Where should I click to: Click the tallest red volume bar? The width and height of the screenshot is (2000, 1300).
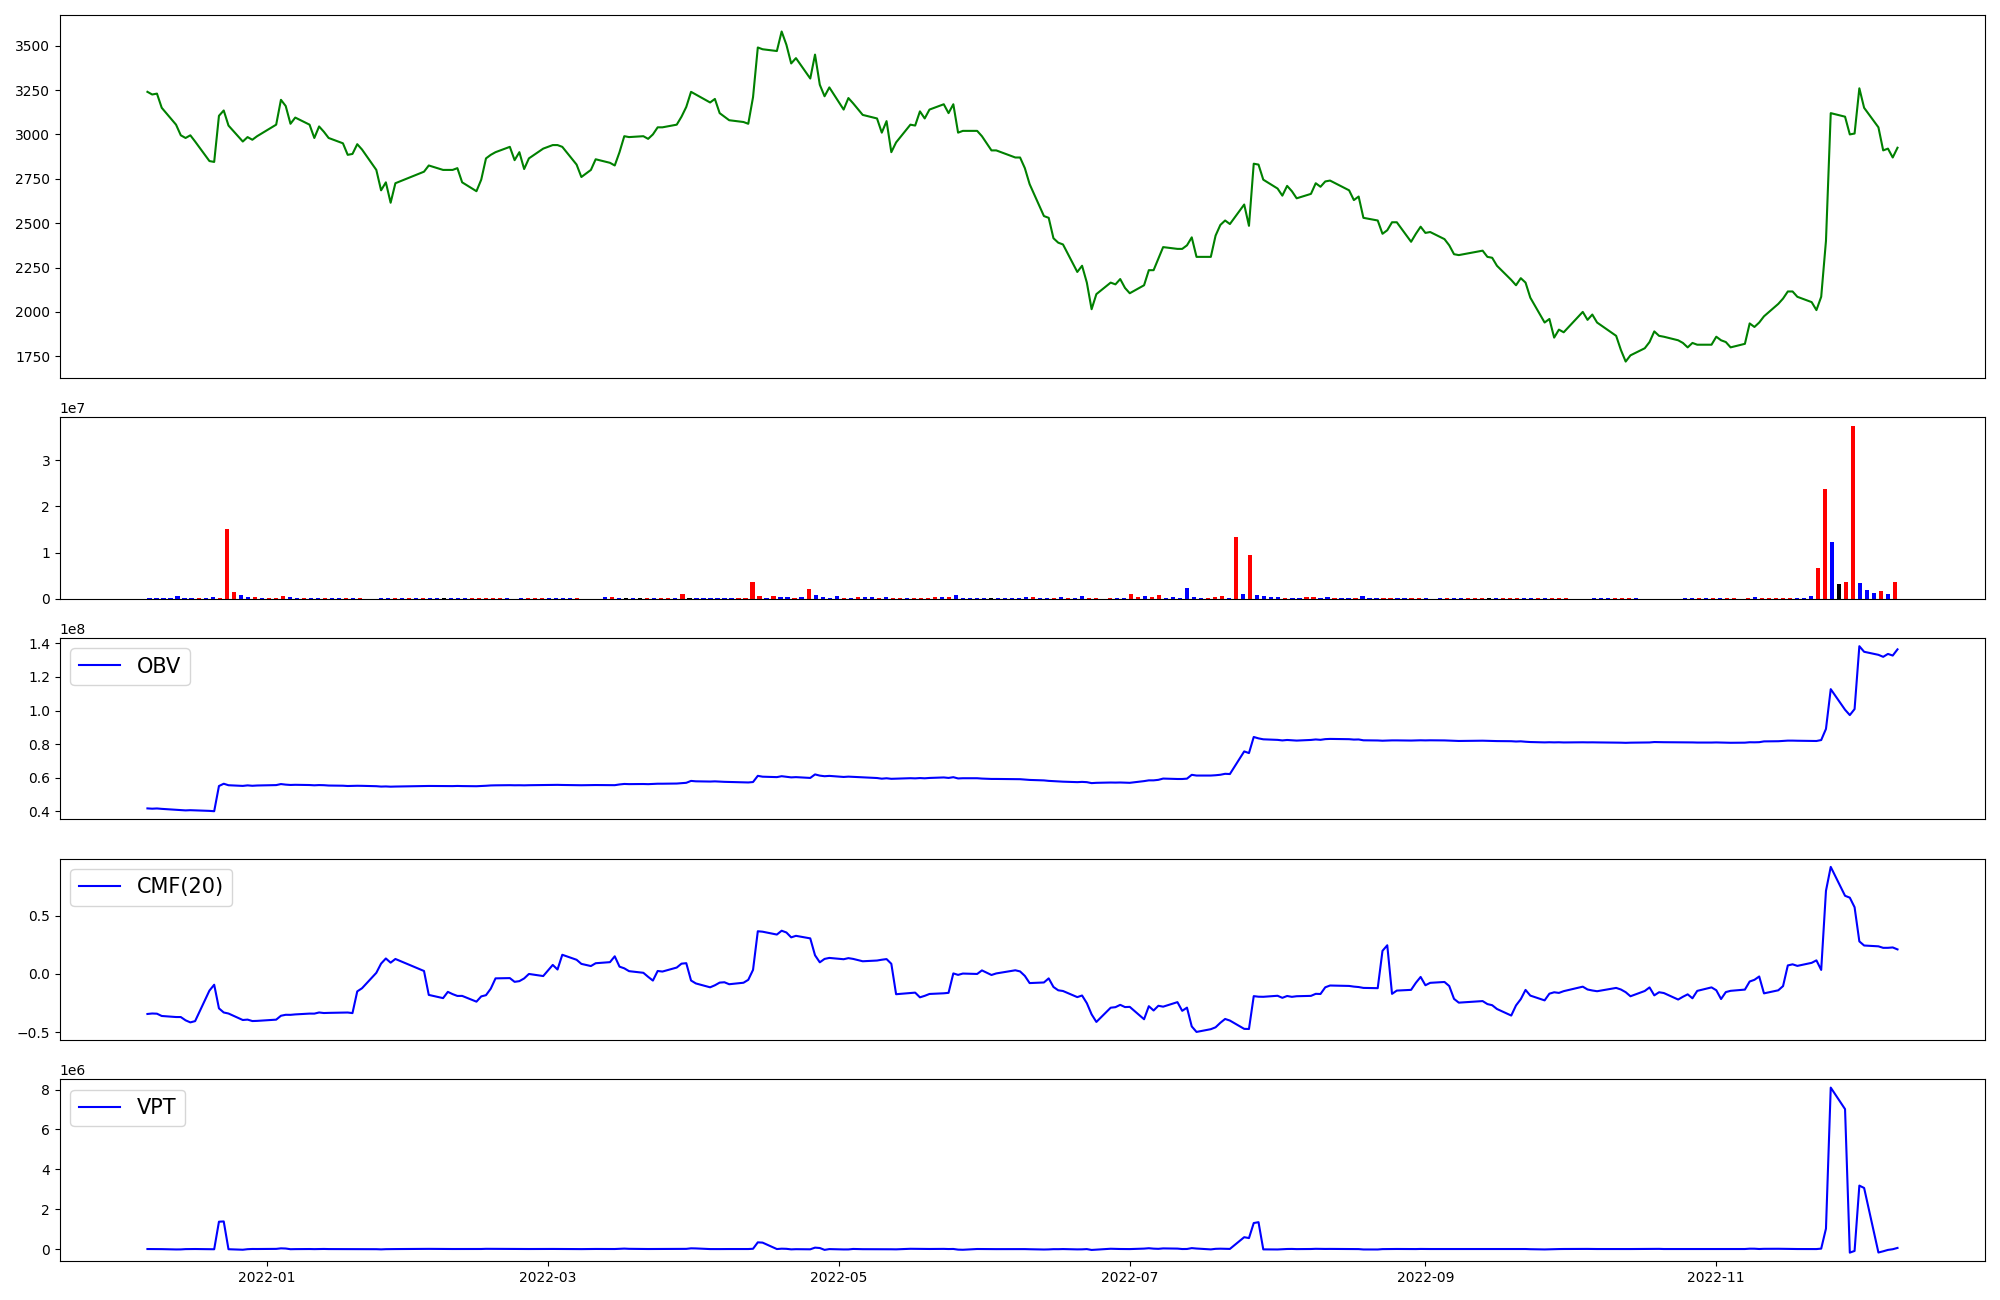(x=1852, y=510)
